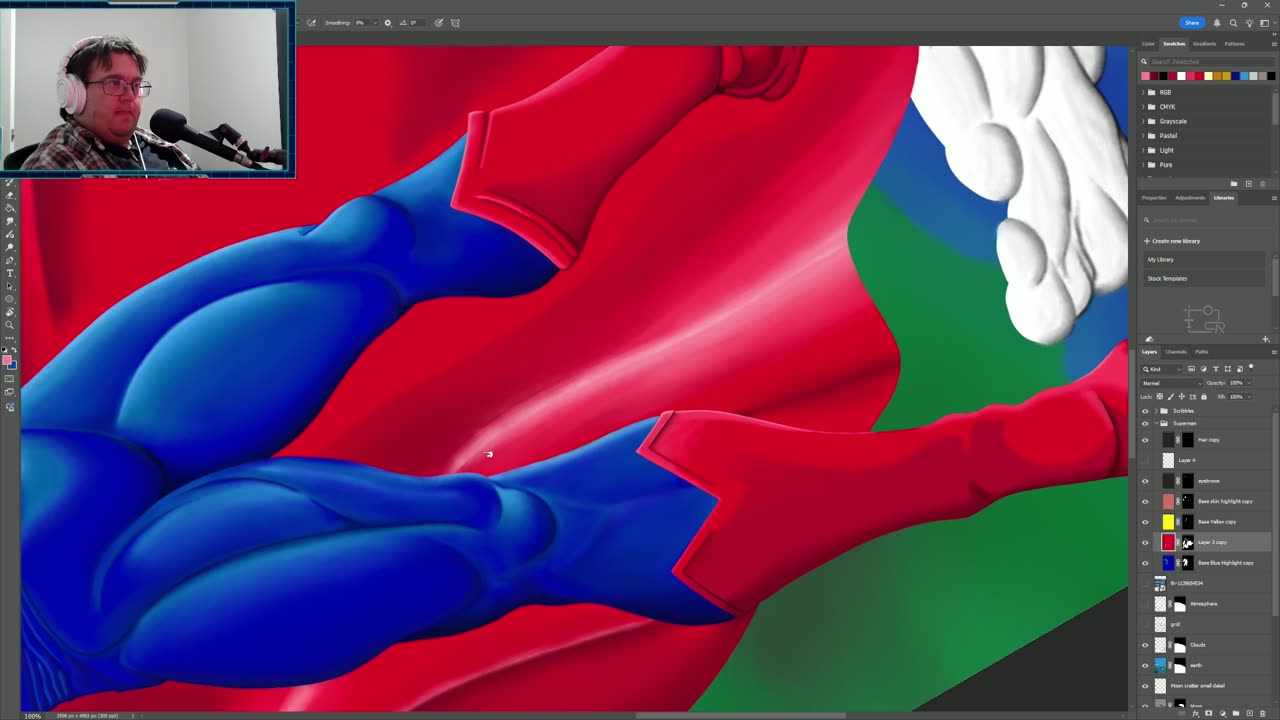Viewport: 1280px width, 720px height.
Task: Hide the Superman layer group
Action: point(1145,424)
